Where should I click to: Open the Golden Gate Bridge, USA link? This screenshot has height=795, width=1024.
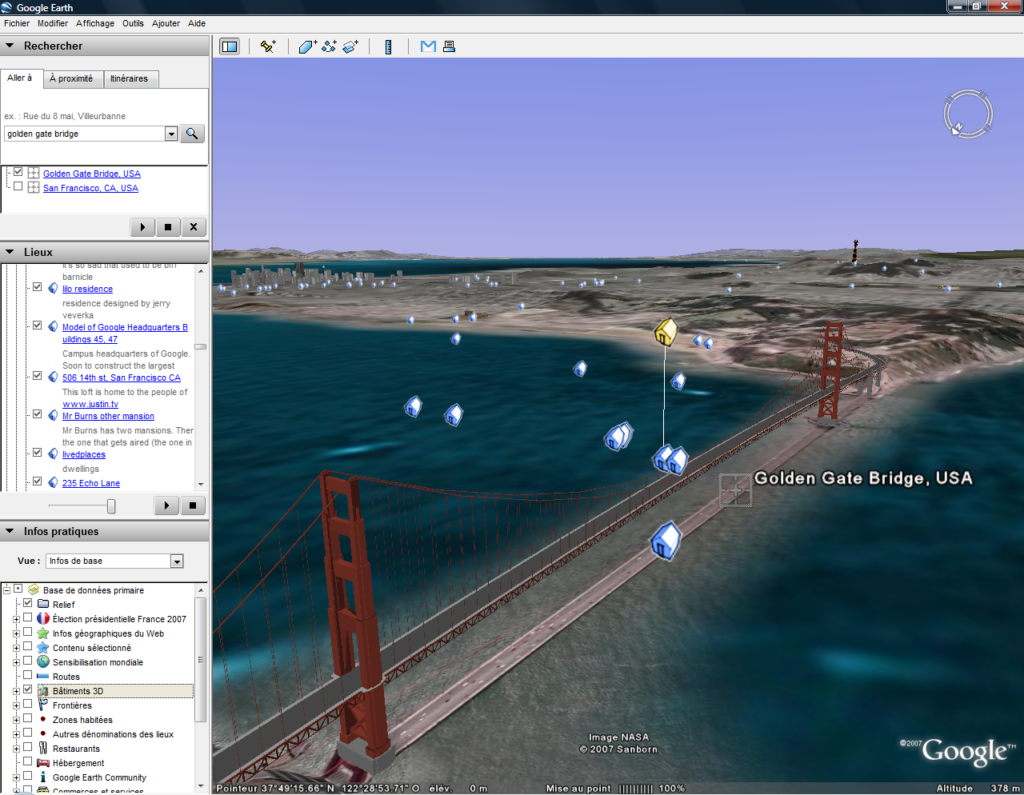click(91, 174)
